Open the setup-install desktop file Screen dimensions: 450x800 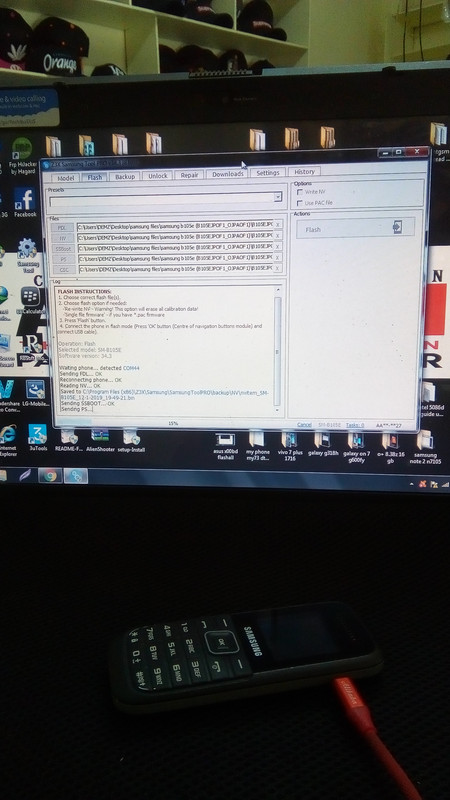coord(131,440)
